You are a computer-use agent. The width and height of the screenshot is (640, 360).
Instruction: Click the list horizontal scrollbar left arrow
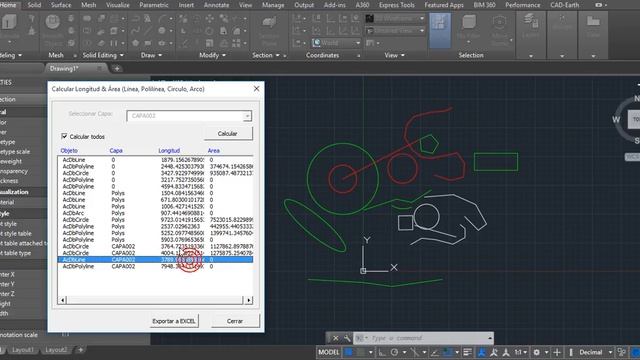(x=62, y=300)
